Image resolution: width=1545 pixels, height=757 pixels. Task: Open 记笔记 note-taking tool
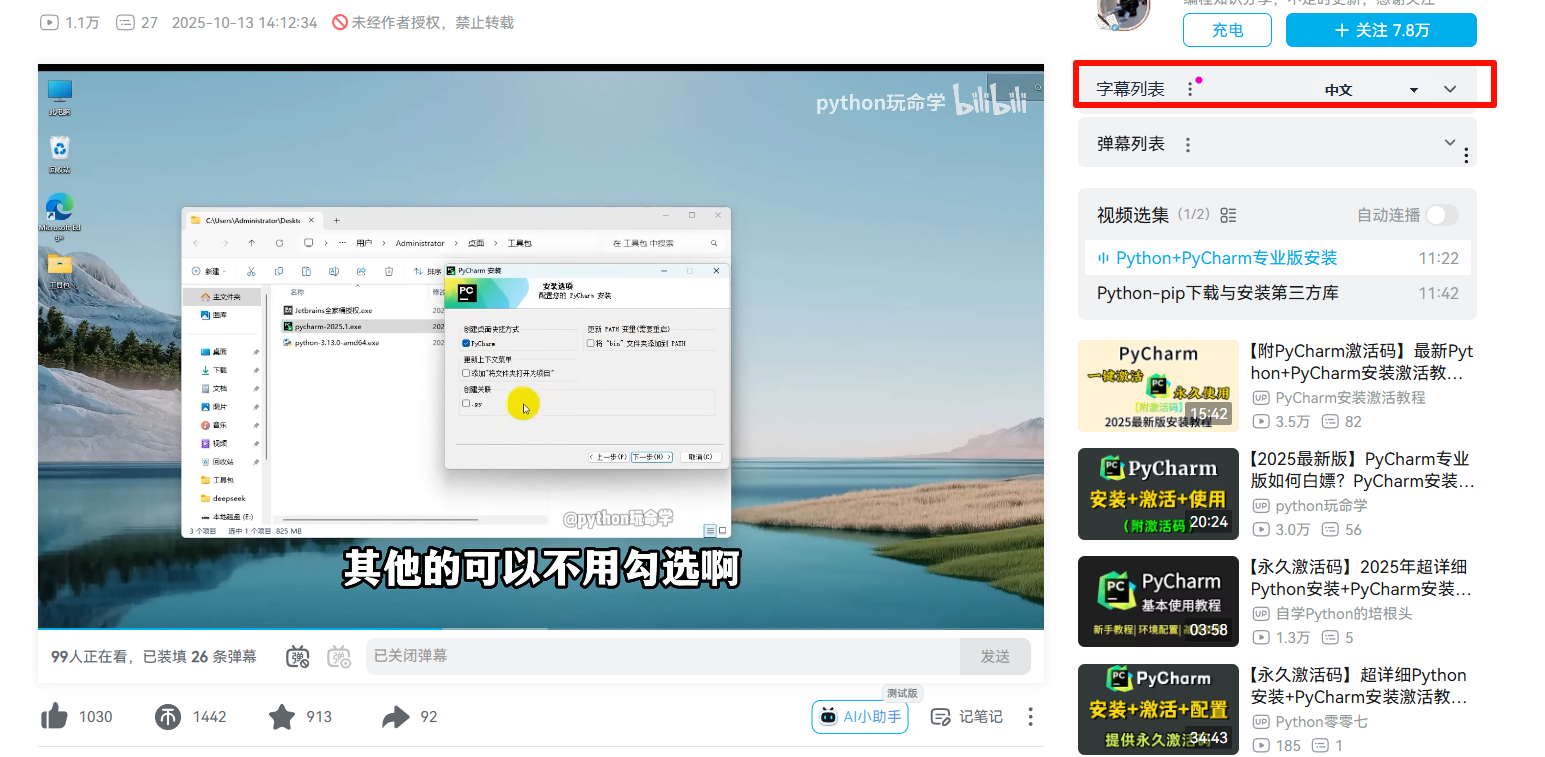[967, 717]
